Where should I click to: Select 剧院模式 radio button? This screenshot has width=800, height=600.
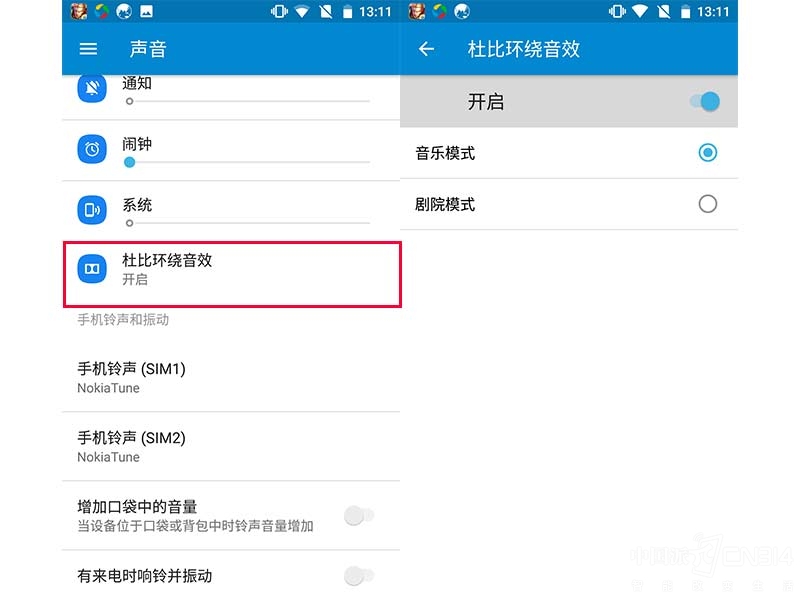point(708,204)
